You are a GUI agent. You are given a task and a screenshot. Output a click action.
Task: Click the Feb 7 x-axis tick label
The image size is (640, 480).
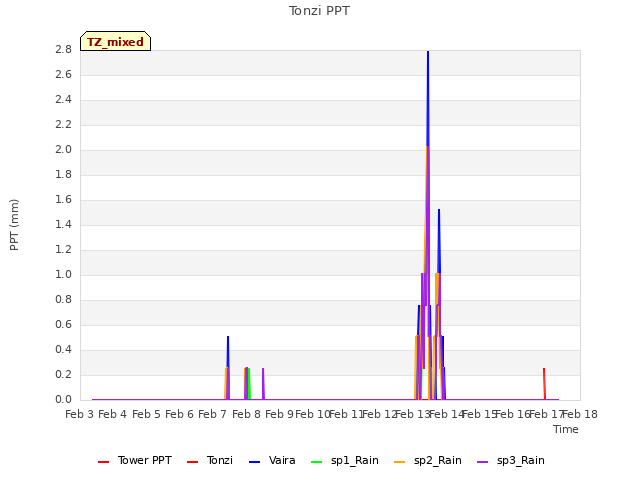(213, 414)
